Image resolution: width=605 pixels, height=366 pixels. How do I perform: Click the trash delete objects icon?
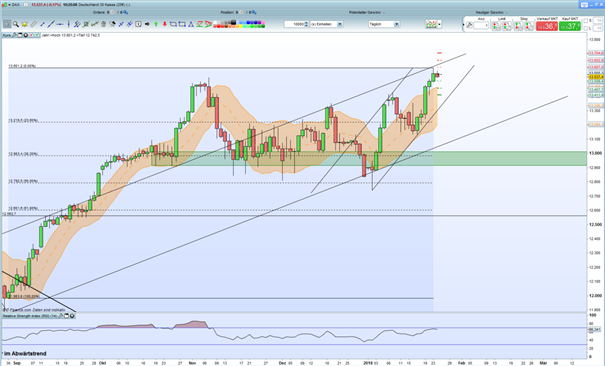[103, 24]
